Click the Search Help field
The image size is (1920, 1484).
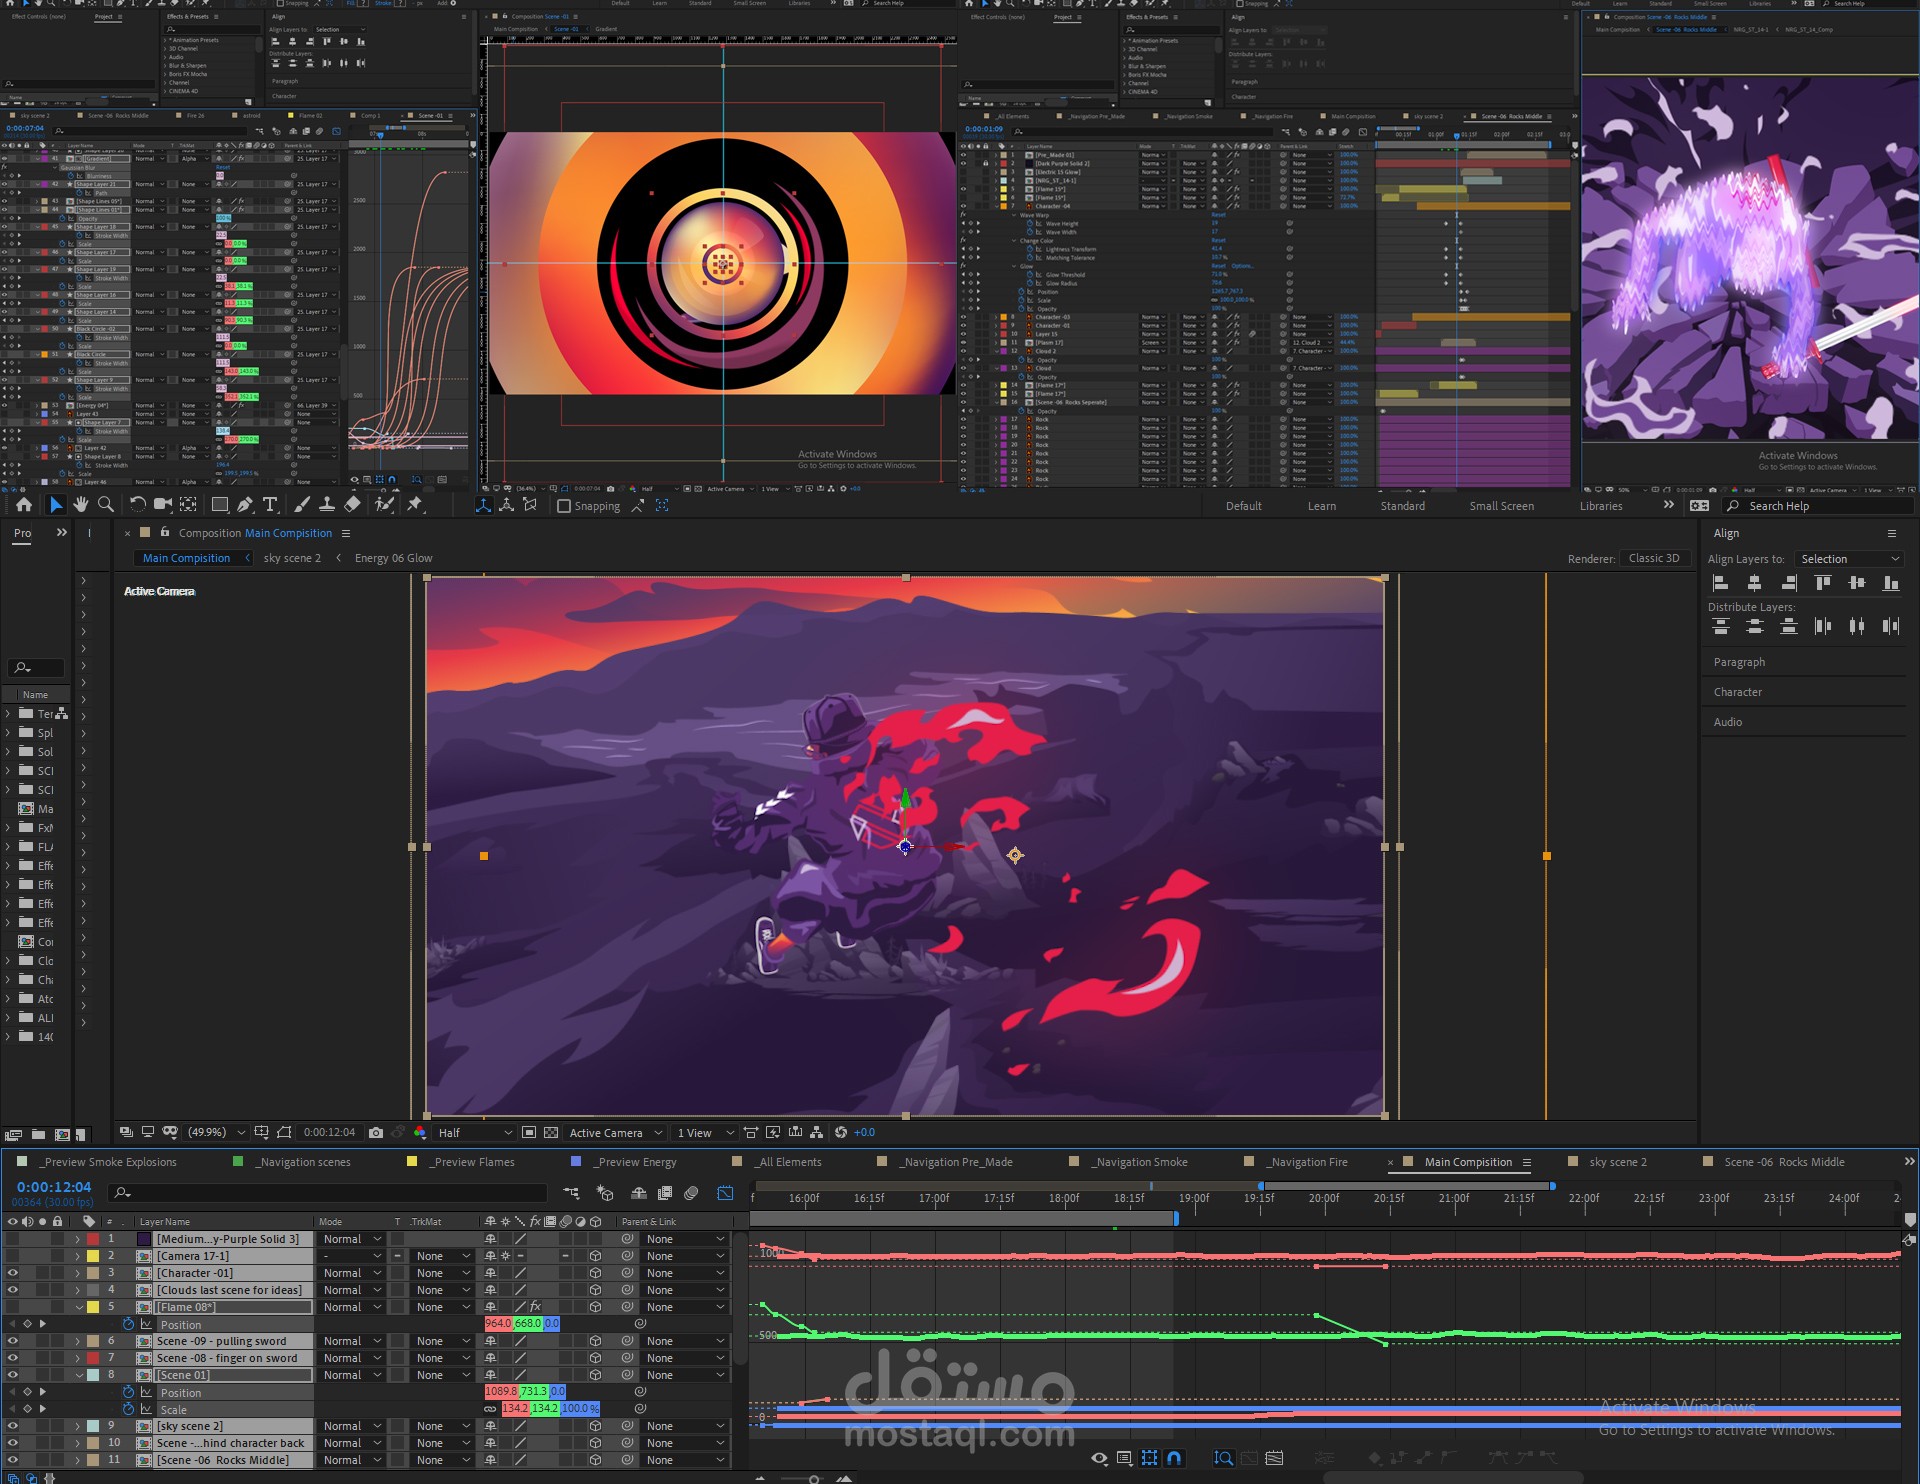pyautogui.click(x=1820, y=506)
